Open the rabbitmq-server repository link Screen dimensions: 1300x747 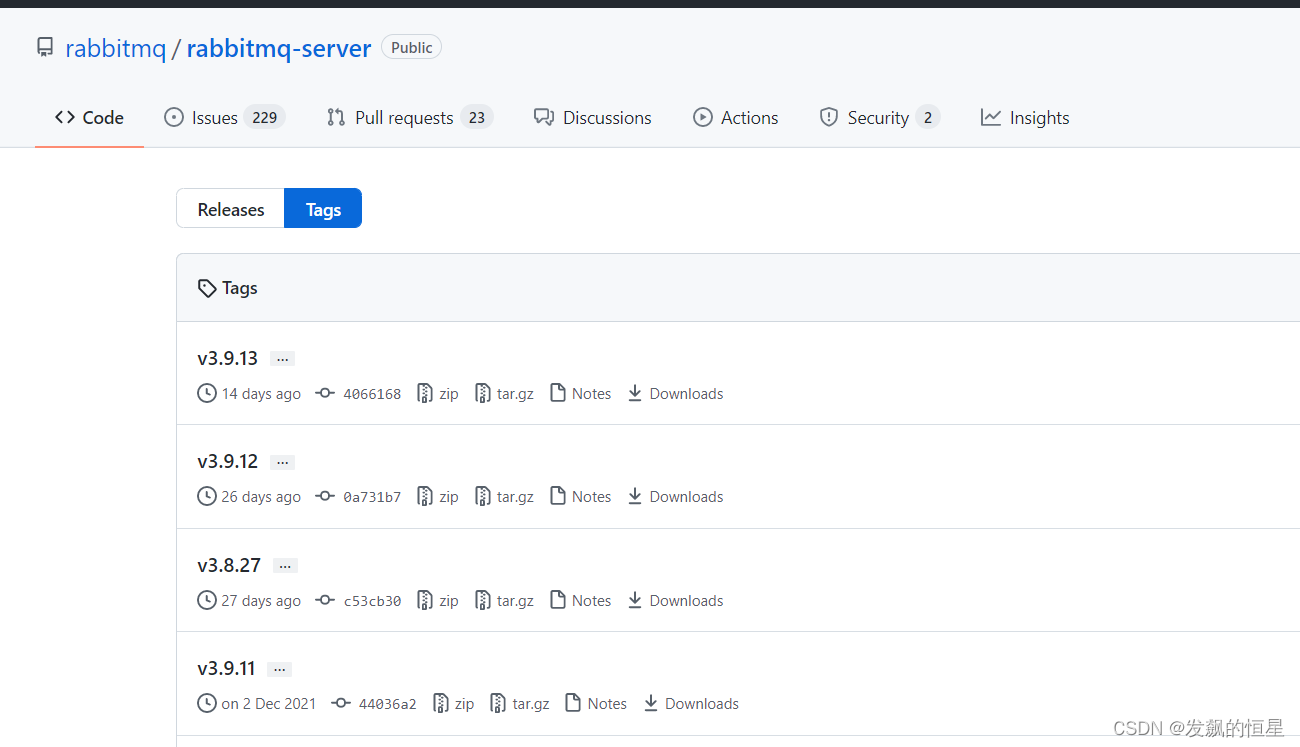pyautogui.click(x=279, y=47)
